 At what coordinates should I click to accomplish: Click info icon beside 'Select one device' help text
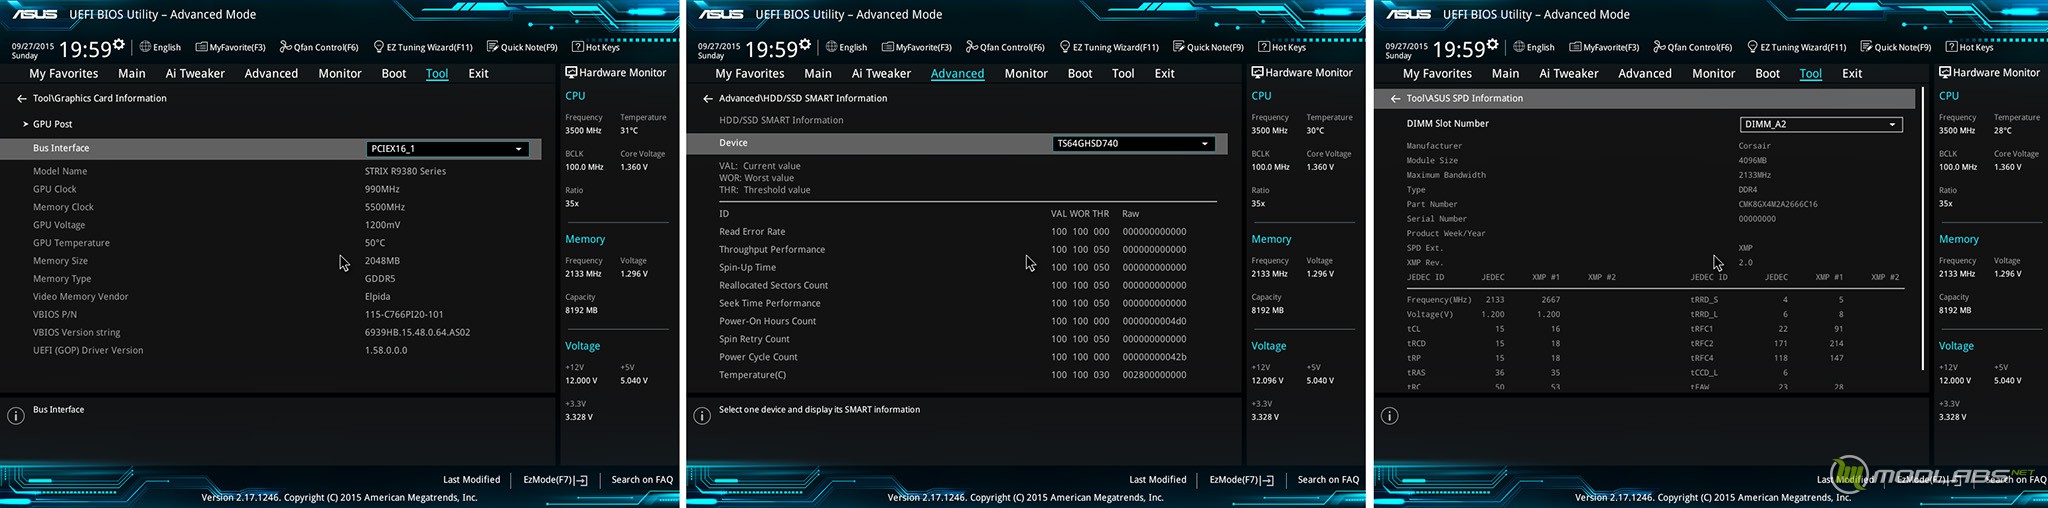click(x=702, y=415)
